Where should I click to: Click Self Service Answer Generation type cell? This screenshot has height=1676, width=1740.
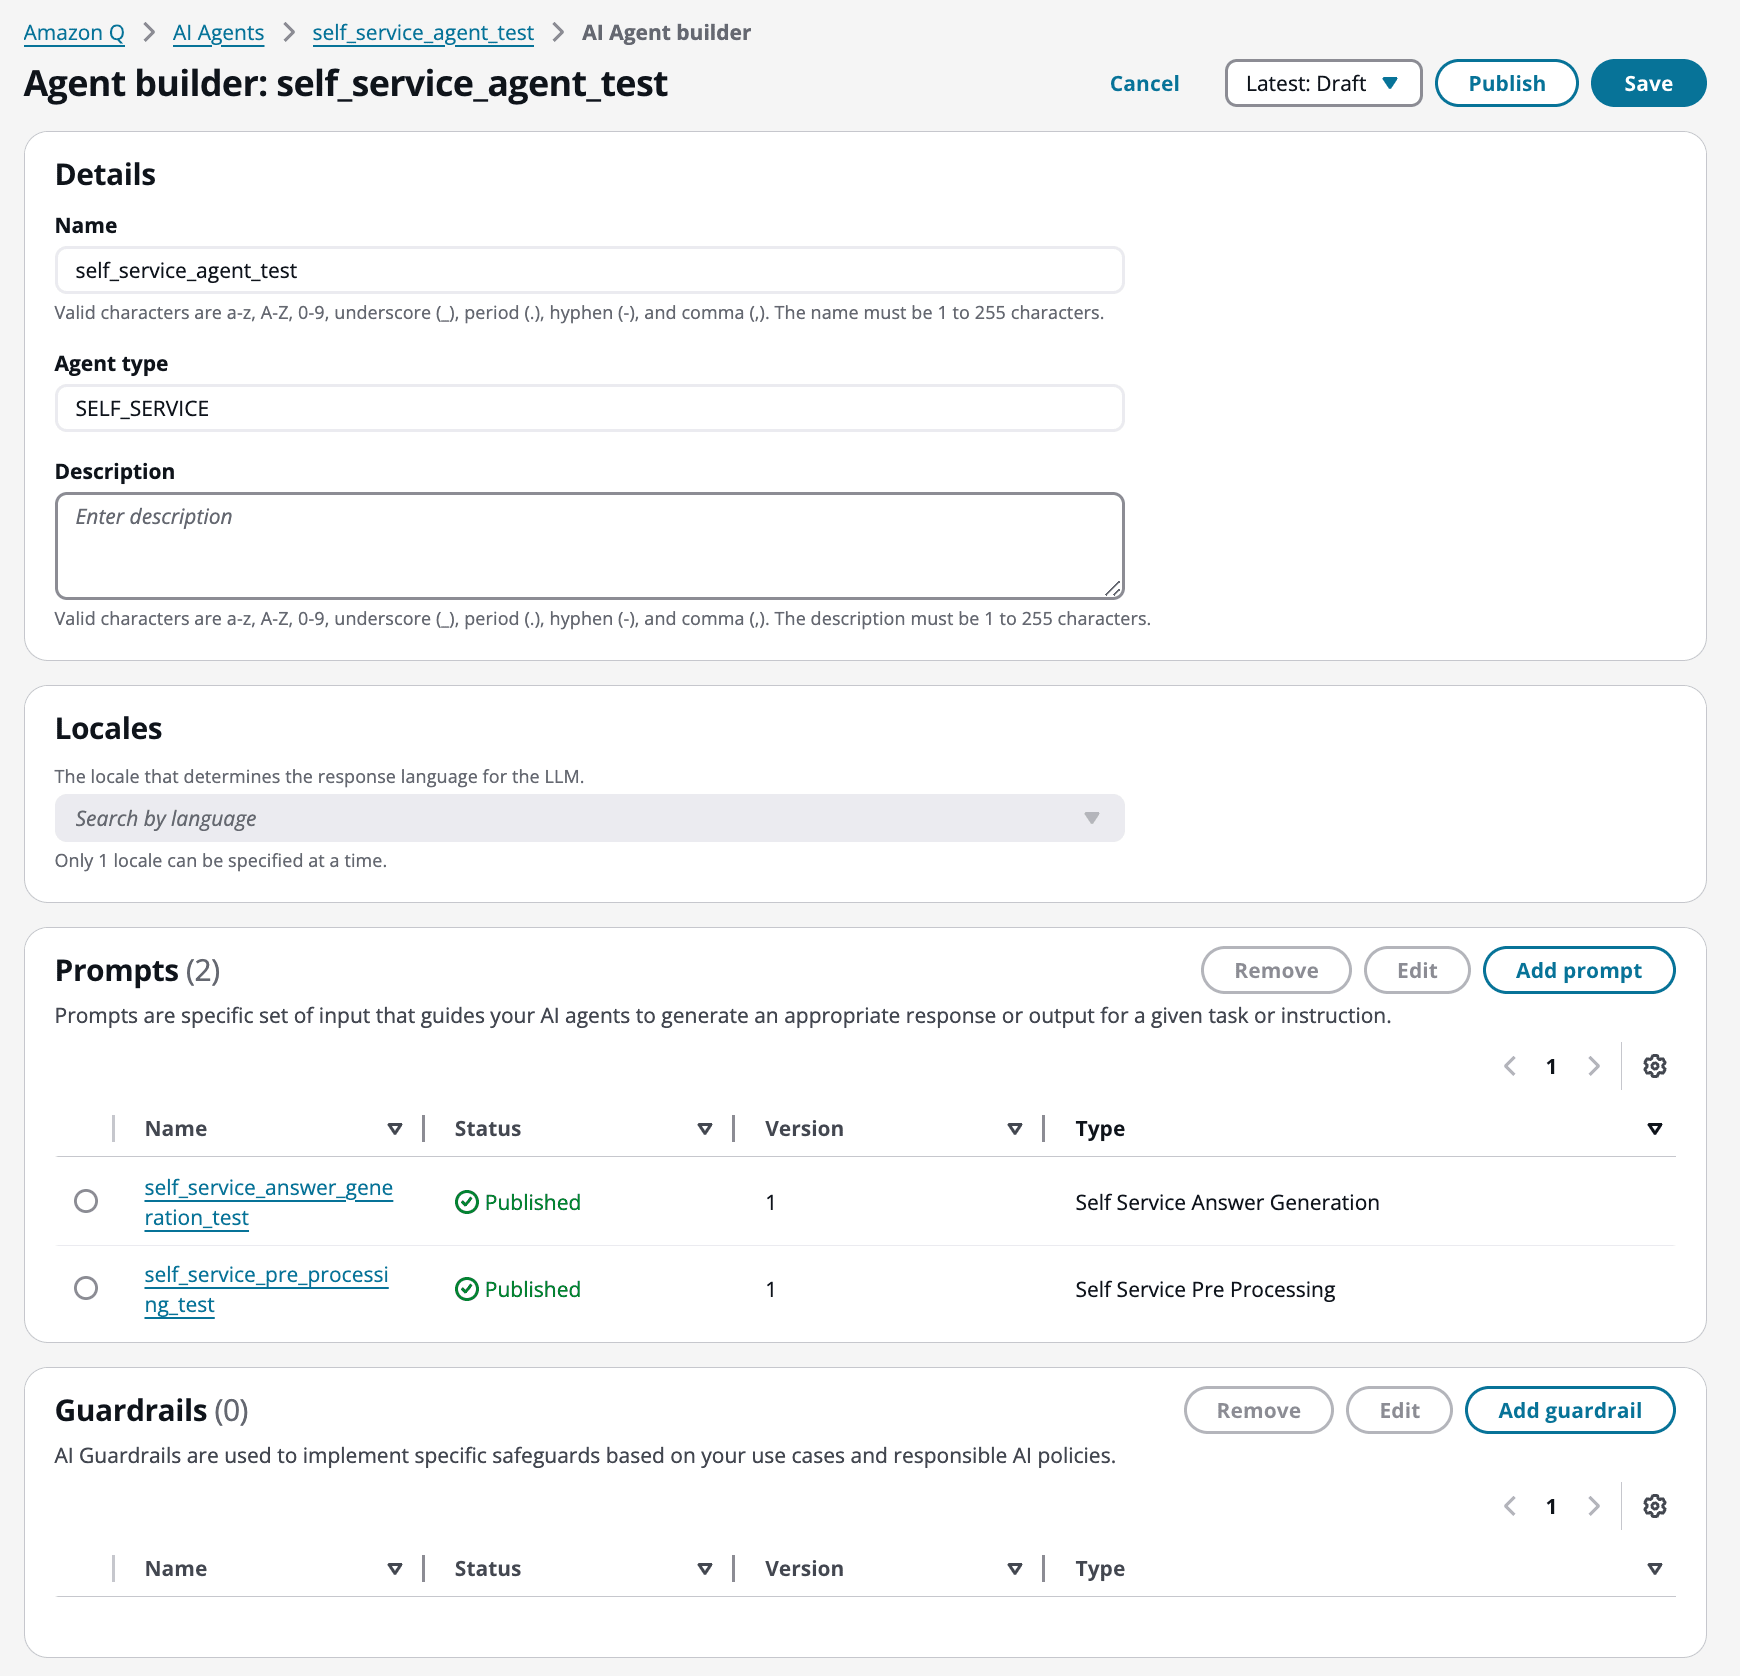click(x=1227, y=1202)
